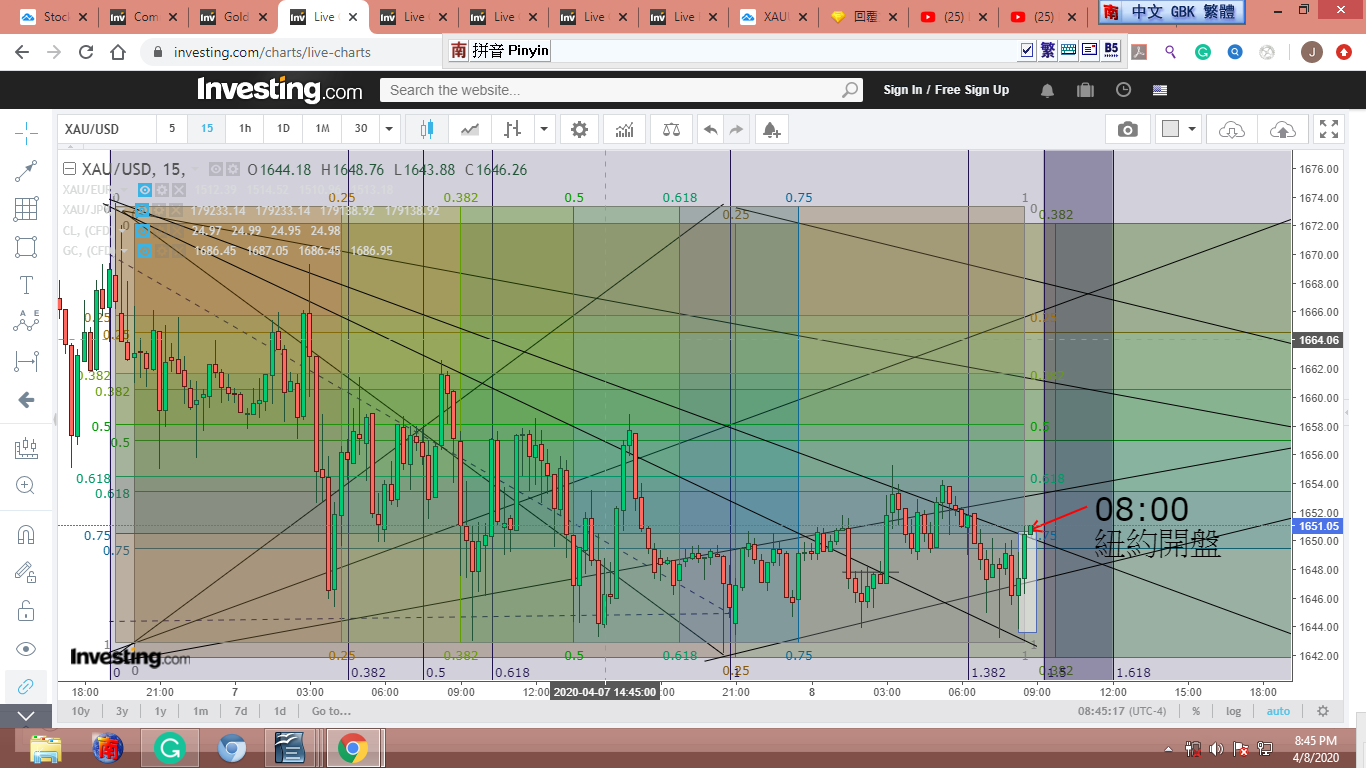Click the compare symbols scales icon
The image size is (1366, 768).
coord(670,129)
